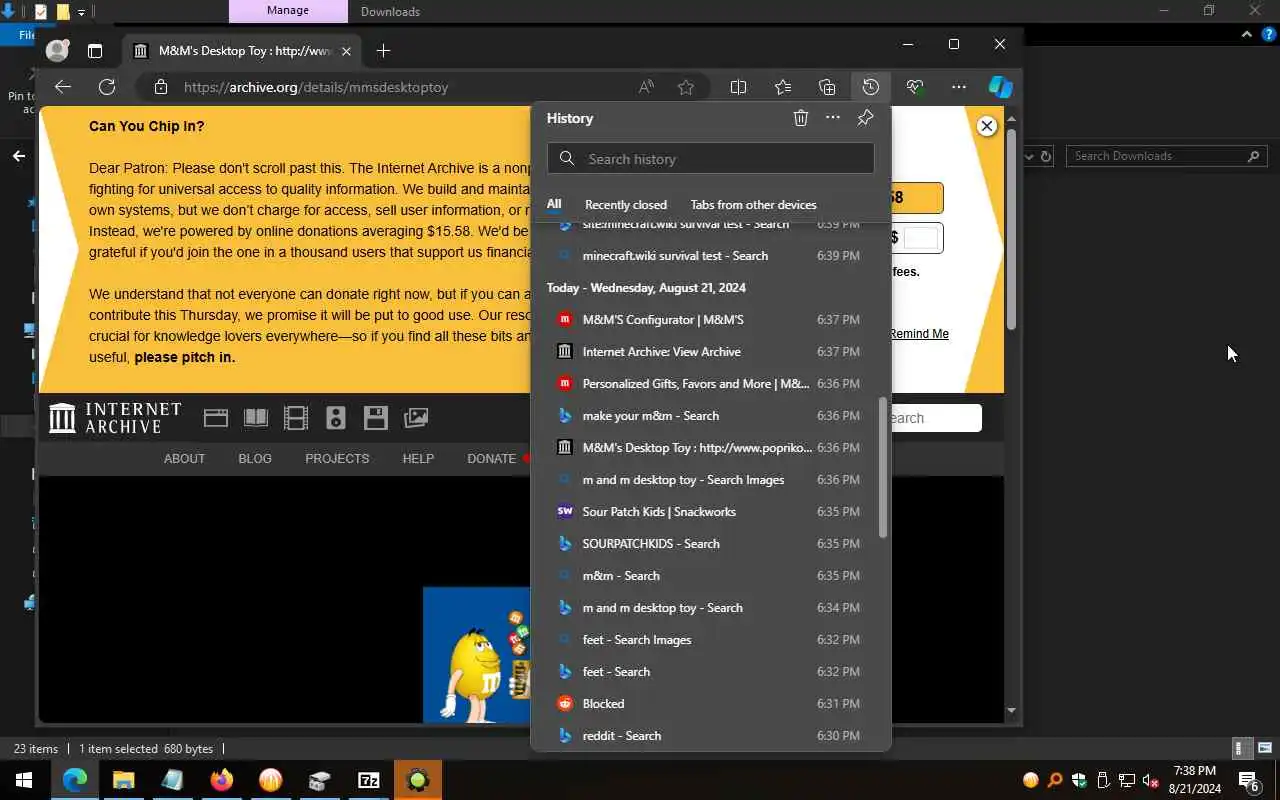The width and height of the screenshot is (1280, 800).
Task: Open Split screen in Edge toolbar
Action: click(x=738, y=87)
